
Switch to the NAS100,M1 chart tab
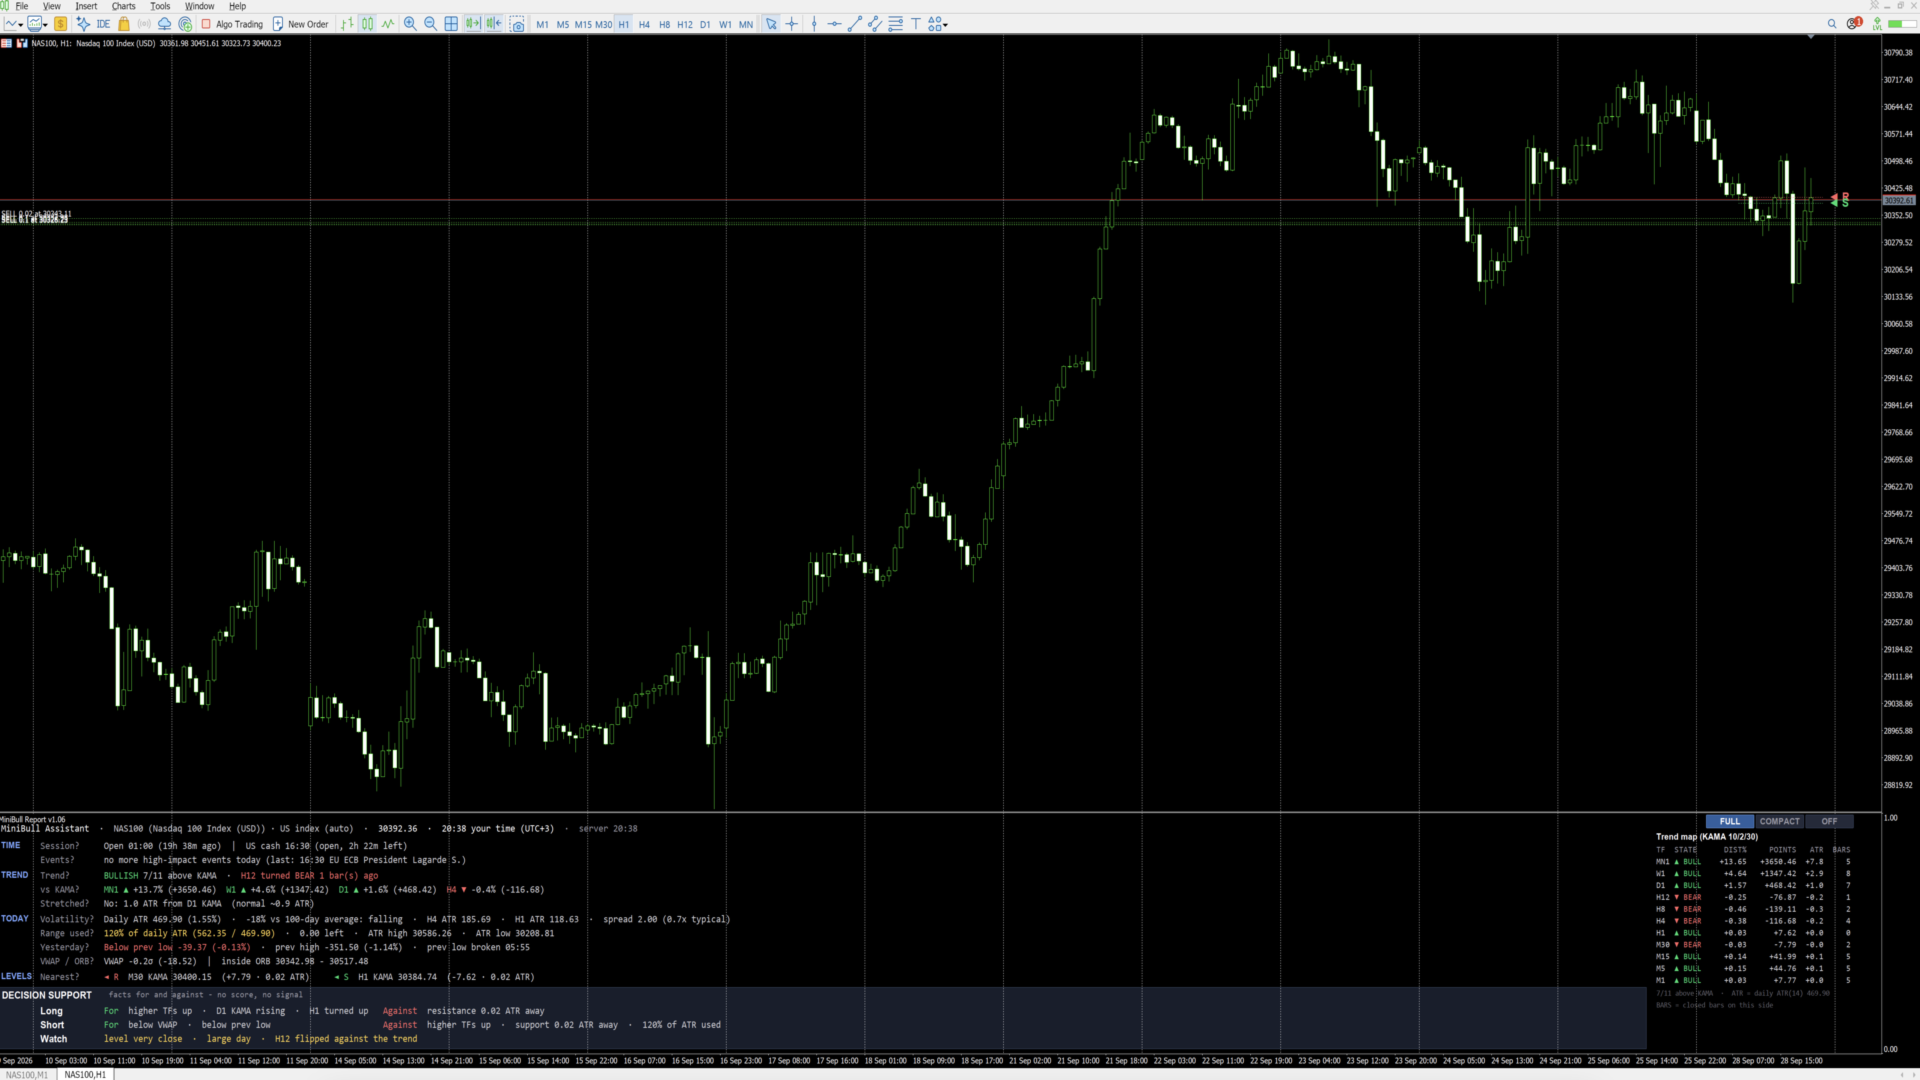[27, 1074]
